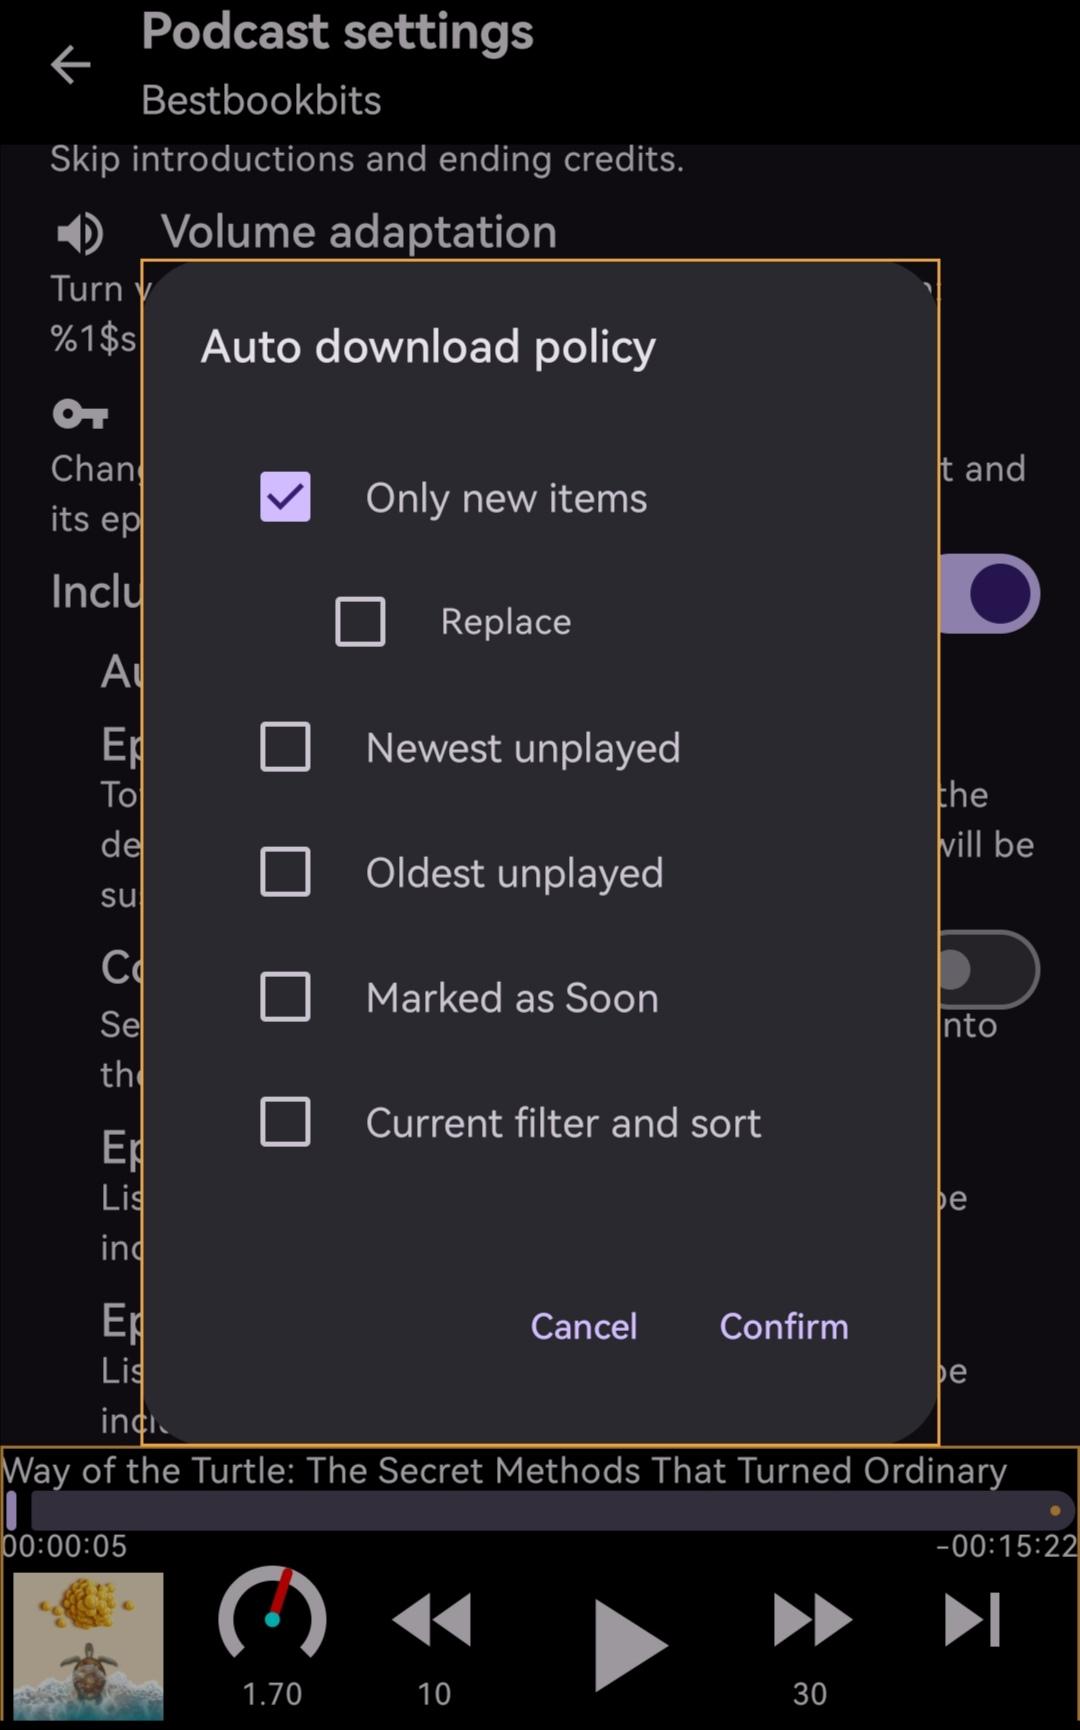Enable the Marked as Soon checkbox

(285, 997)
